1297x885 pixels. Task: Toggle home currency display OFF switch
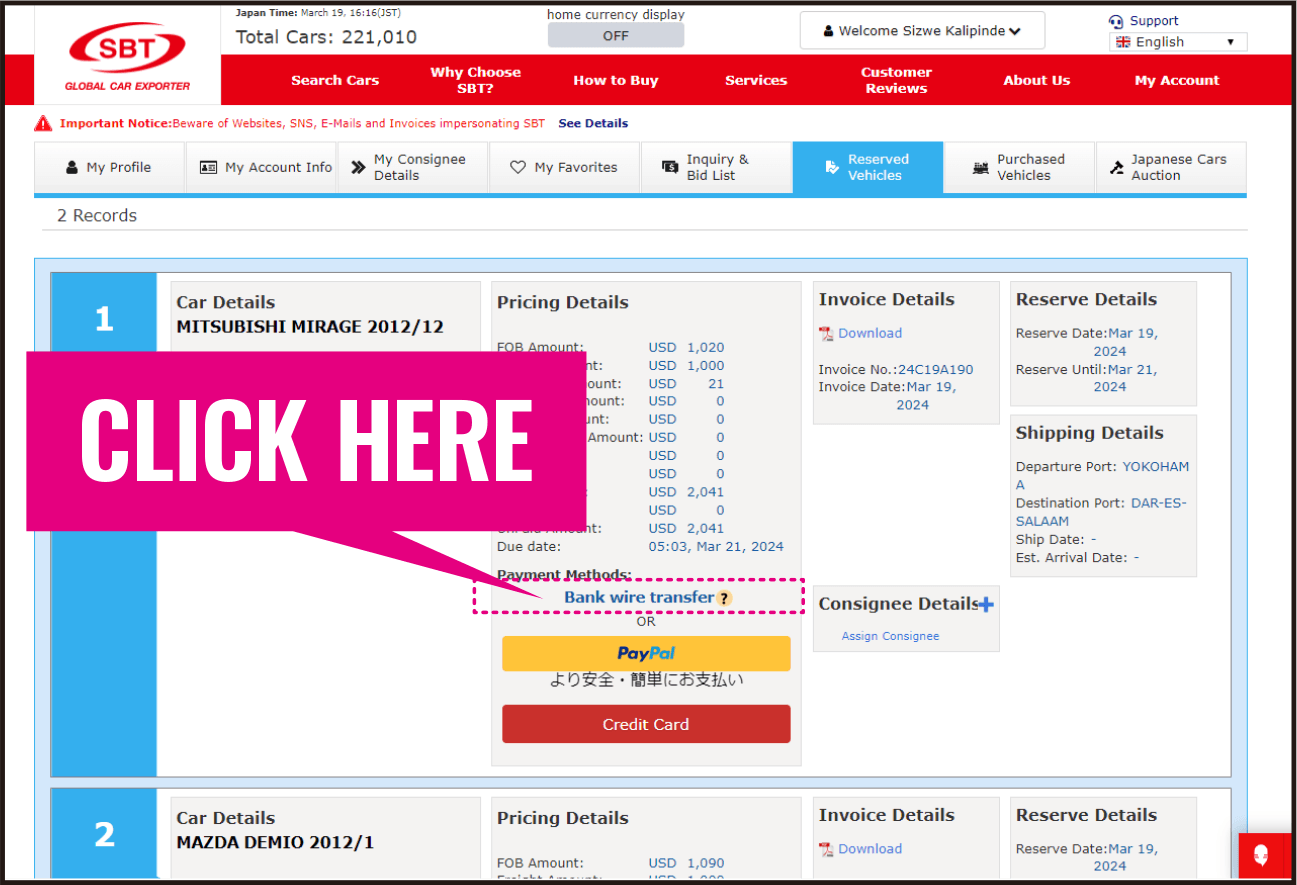pos(616,35)
